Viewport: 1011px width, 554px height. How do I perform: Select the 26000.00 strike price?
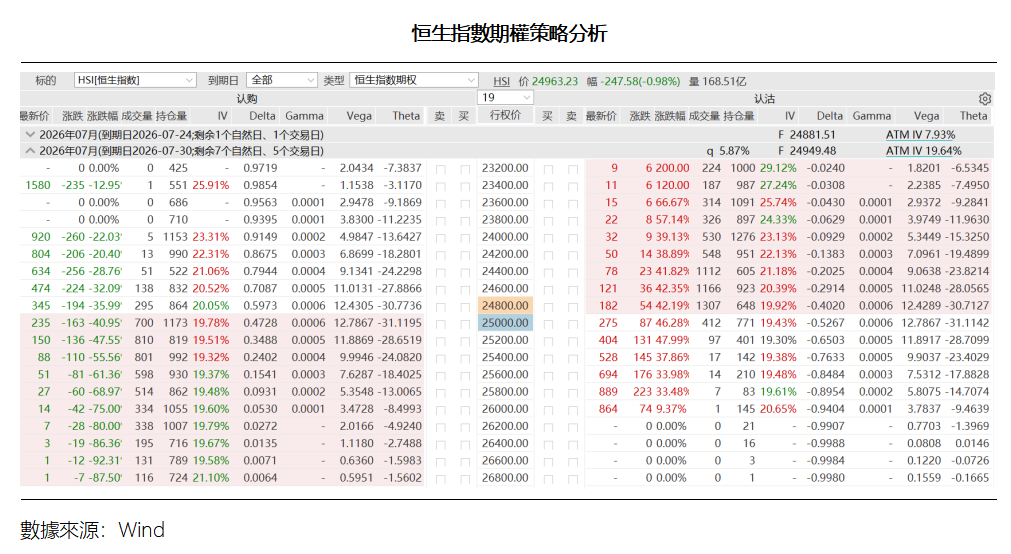[x=506, y=409]
